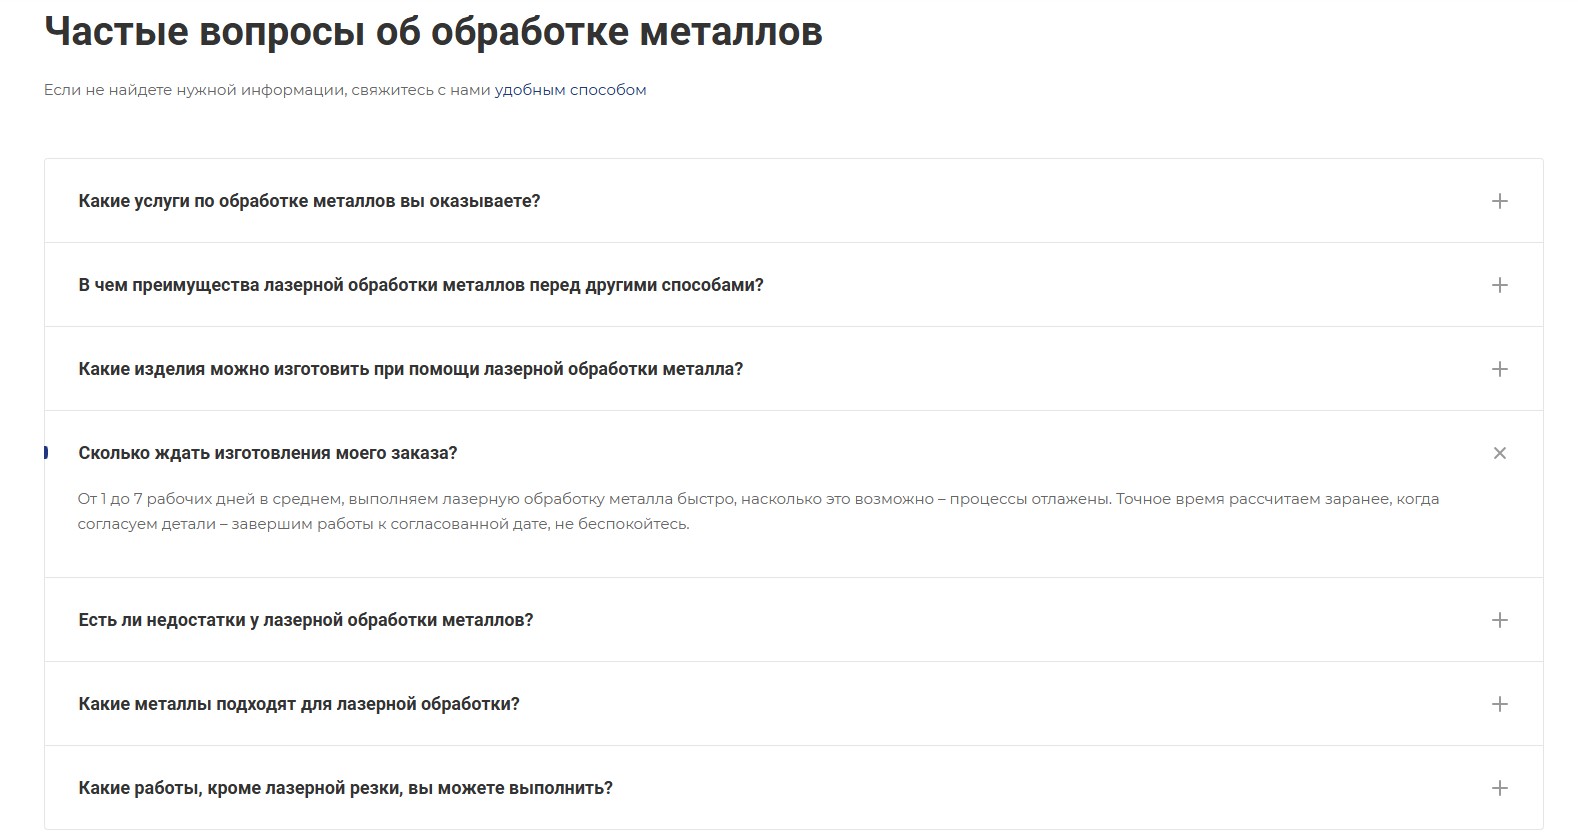This screenshot has width=1578, height=840.
Task: Open the plus icon for products question
Action: click(1499, 368)
